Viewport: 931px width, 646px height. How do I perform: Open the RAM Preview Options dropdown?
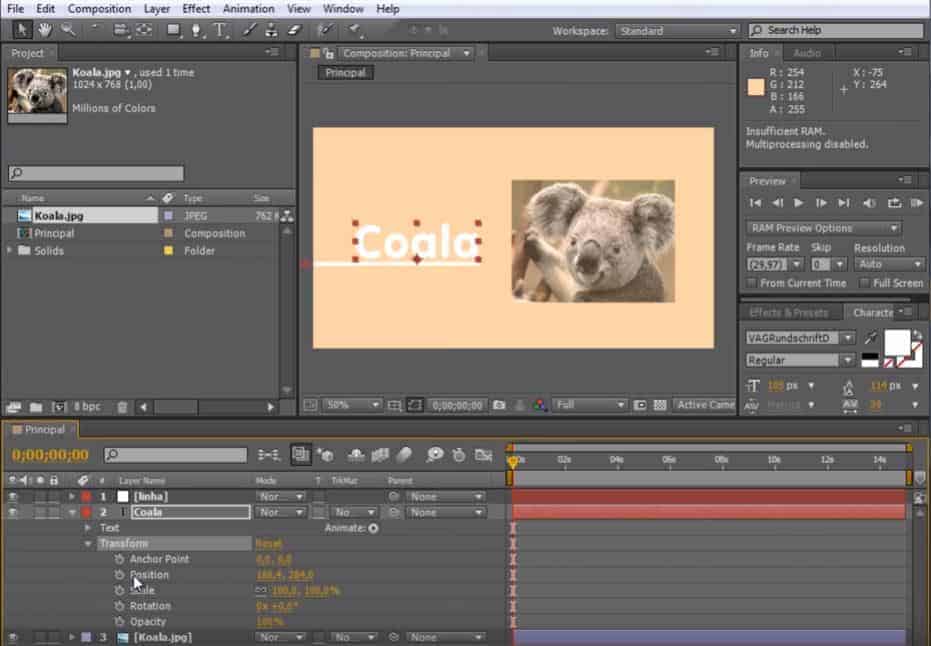(x=824, y=228)
